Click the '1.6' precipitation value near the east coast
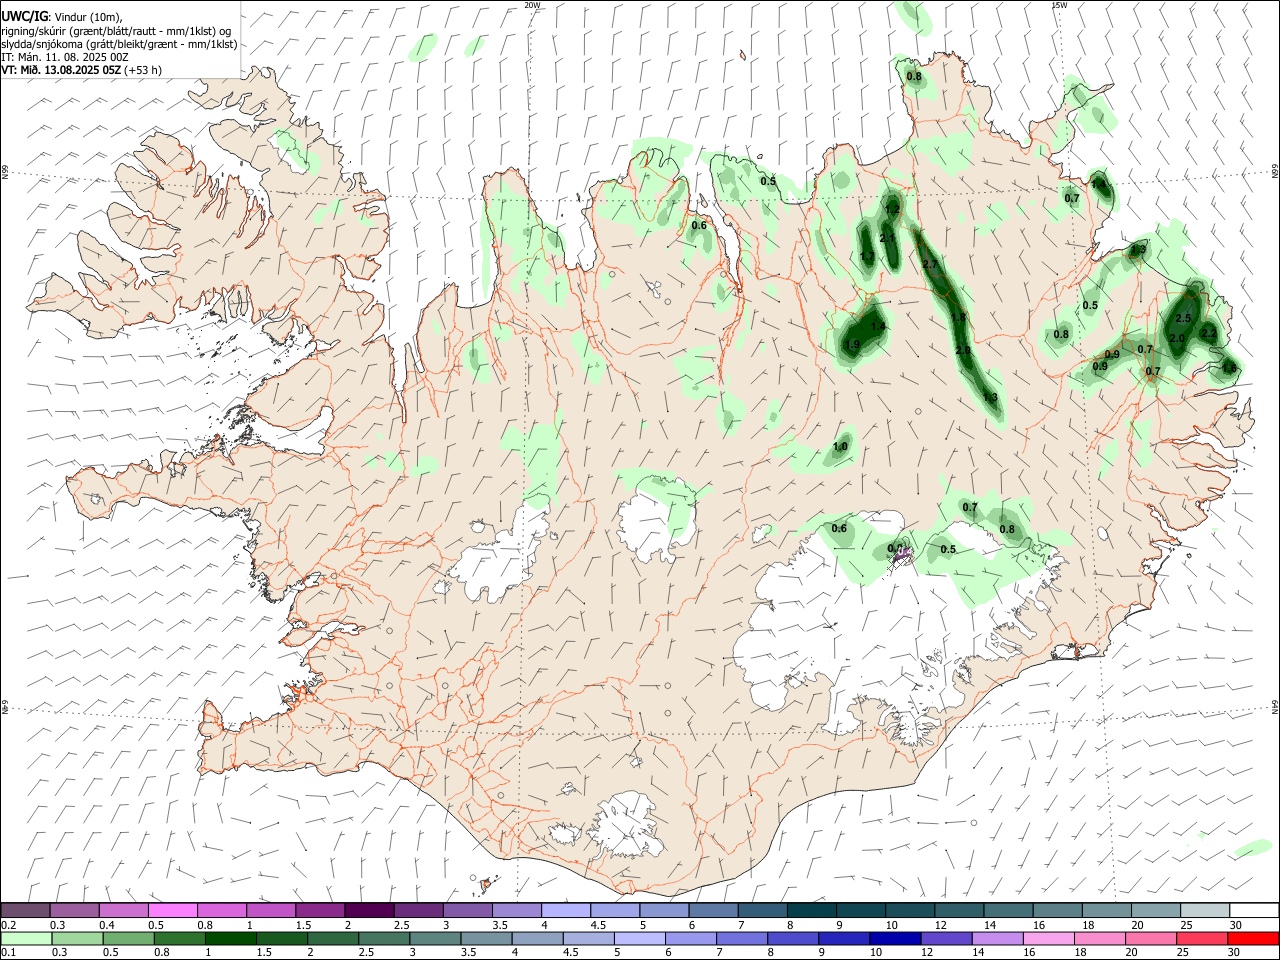Viewport: 1280px width, 960px height. tap(1229, 368)
